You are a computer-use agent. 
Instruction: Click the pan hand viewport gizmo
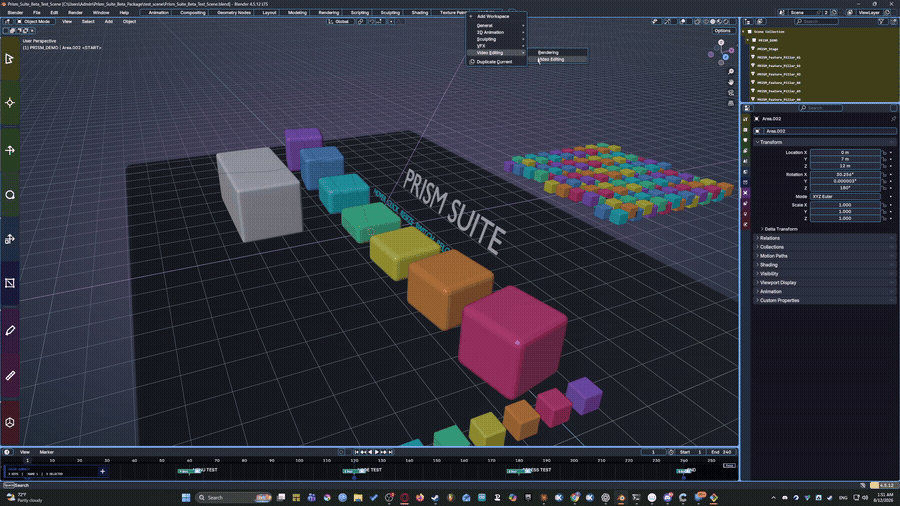point(731,82)
